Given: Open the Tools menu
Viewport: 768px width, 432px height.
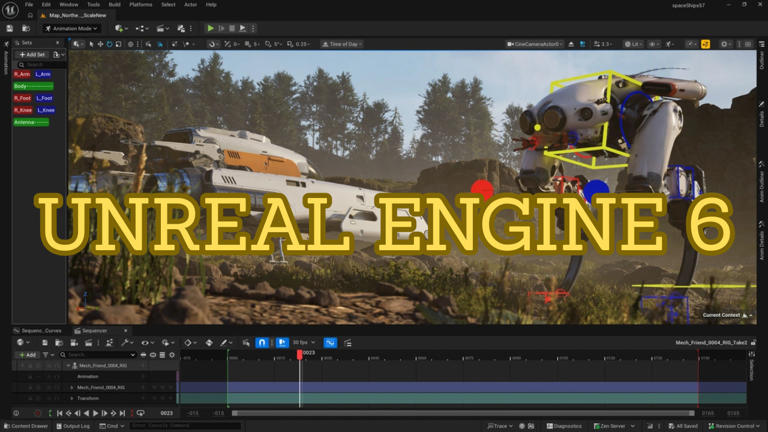Looking at the screenshot, I should pos(94,4).
